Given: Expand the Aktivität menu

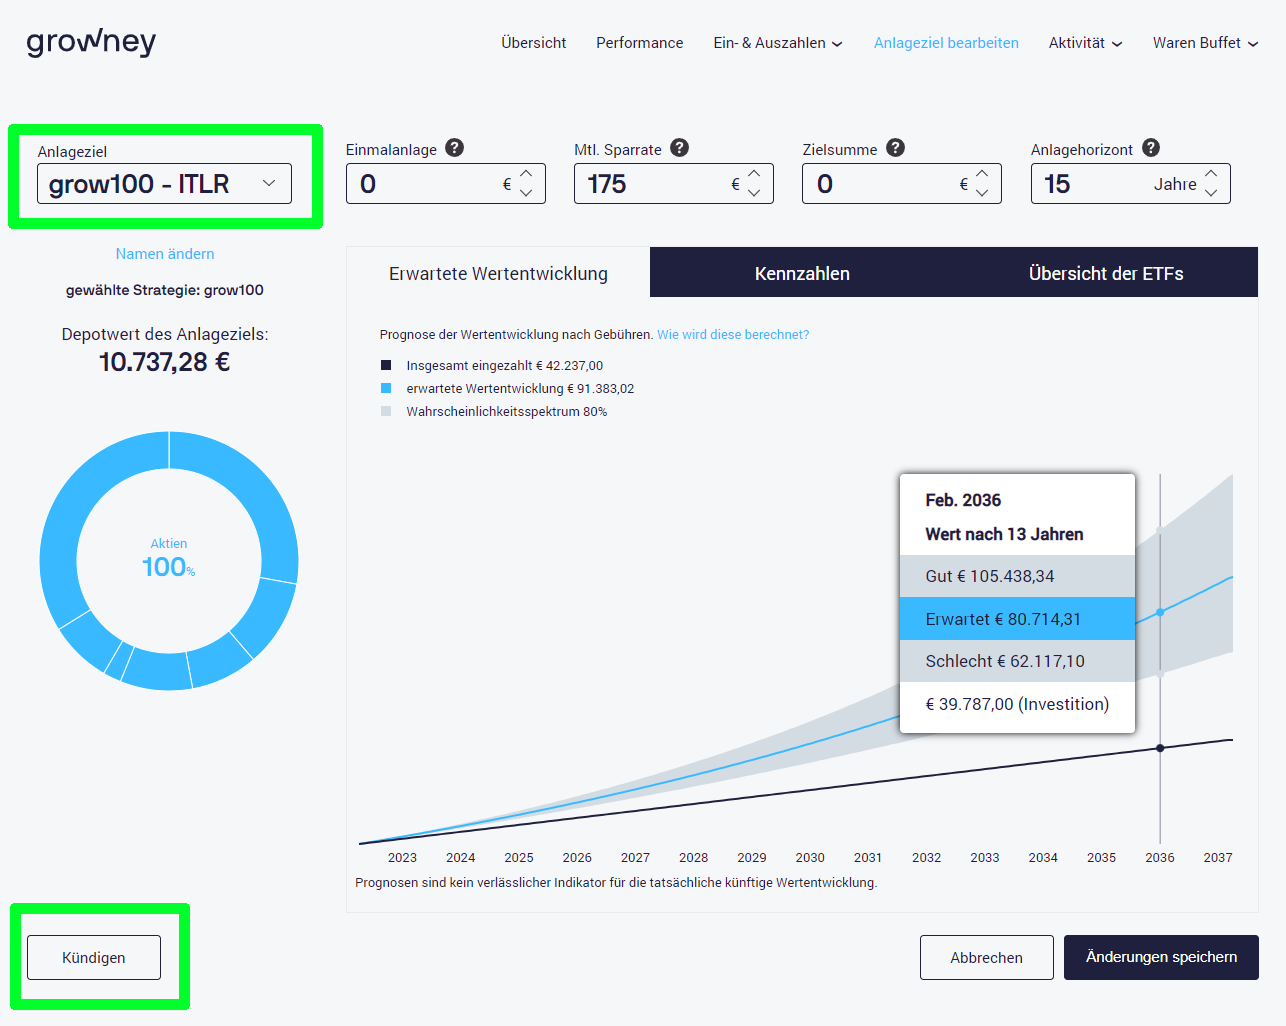Looking at the screenshot, I should [x=1085, y=43].
